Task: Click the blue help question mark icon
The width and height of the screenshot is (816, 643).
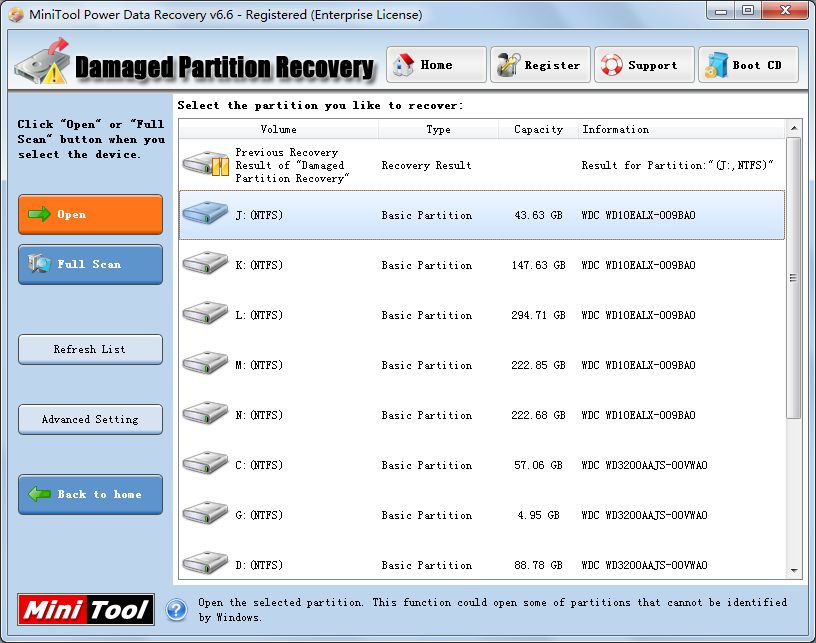Action: coord(176,609)
